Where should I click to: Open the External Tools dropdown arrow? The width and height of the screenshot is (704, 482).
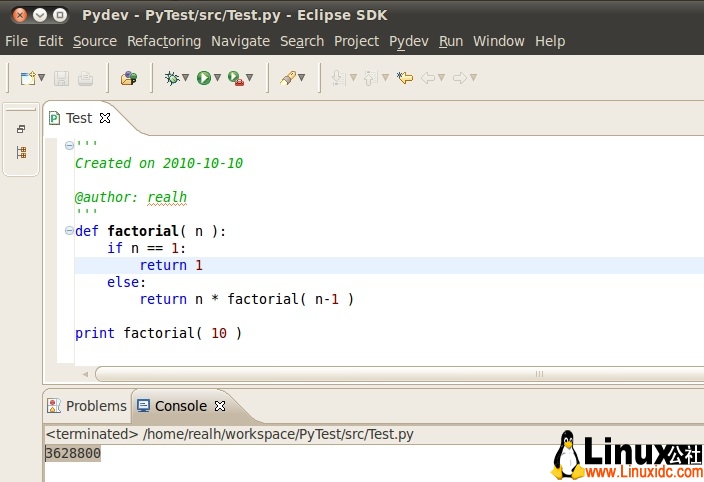tap(250, 78)
